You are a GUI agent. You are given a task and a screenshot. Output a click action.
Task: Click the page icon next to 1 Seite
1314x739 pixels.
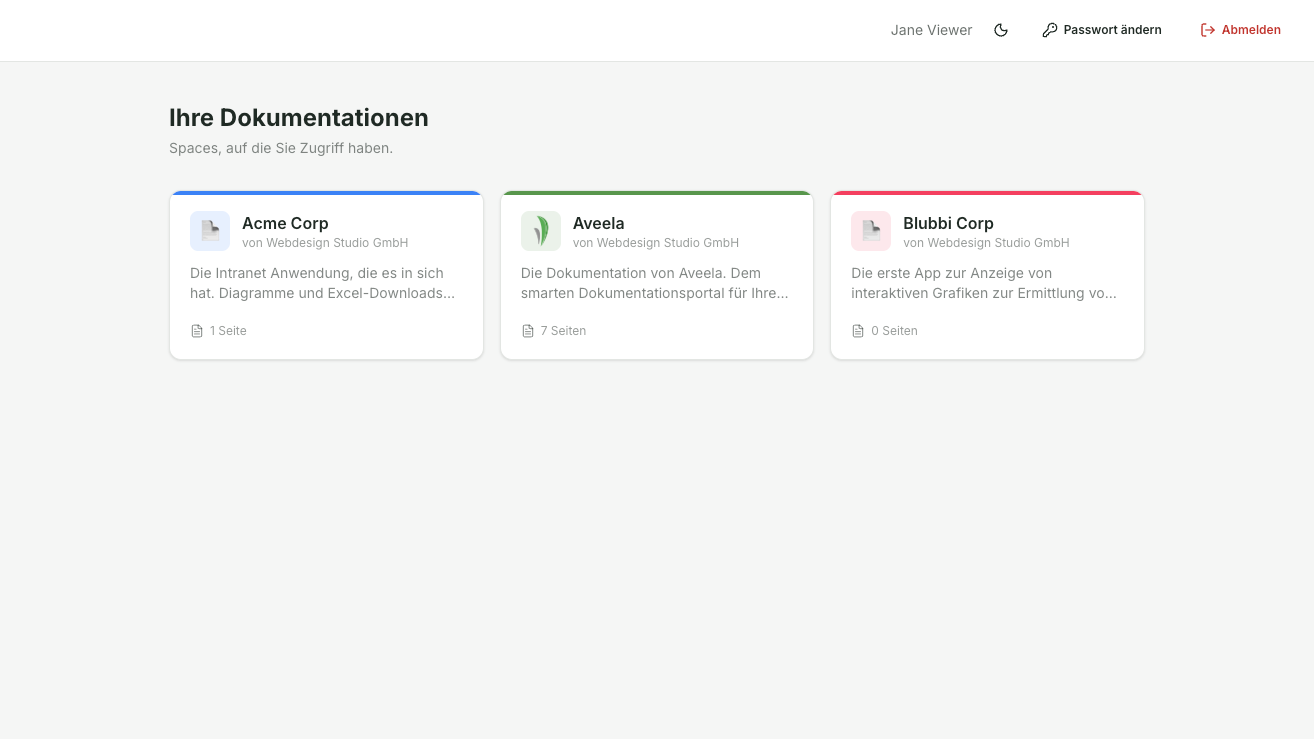tap(197, 331)
